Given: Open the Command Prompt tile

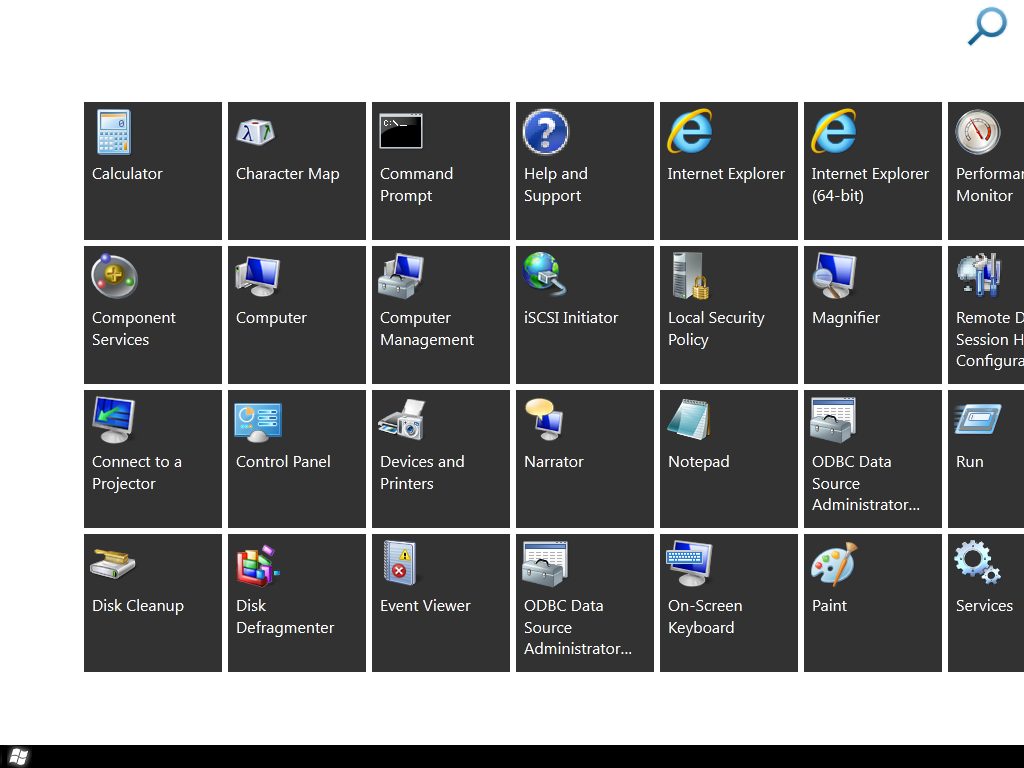Looking at the screenshot, I should pos(441,171).
